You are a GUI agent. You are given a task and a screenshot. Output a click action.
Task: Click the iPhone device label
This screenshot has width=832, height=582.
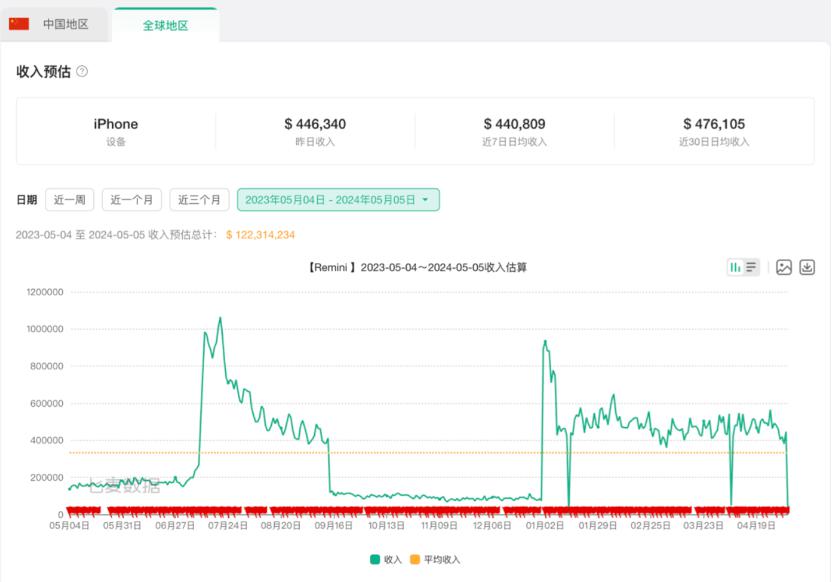(116, 124)
